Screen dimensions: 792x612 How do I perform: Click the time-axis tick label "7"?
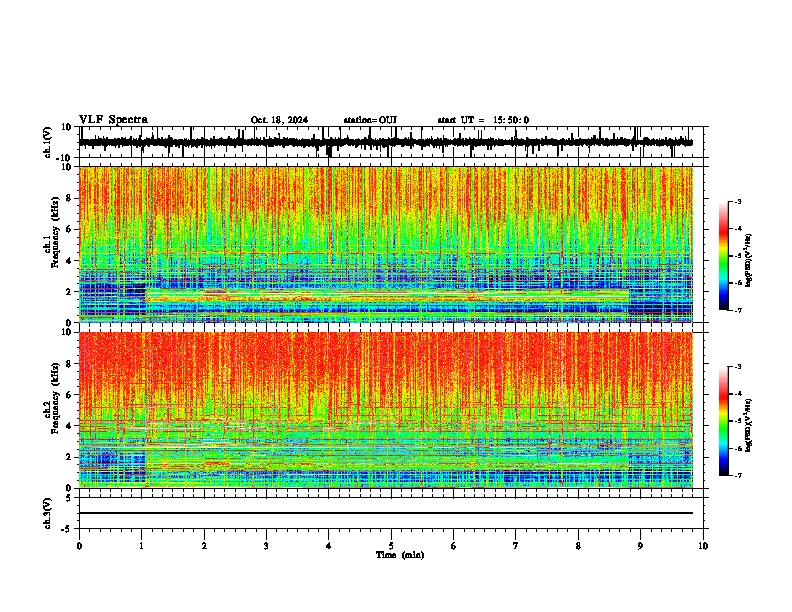point(516,546)
